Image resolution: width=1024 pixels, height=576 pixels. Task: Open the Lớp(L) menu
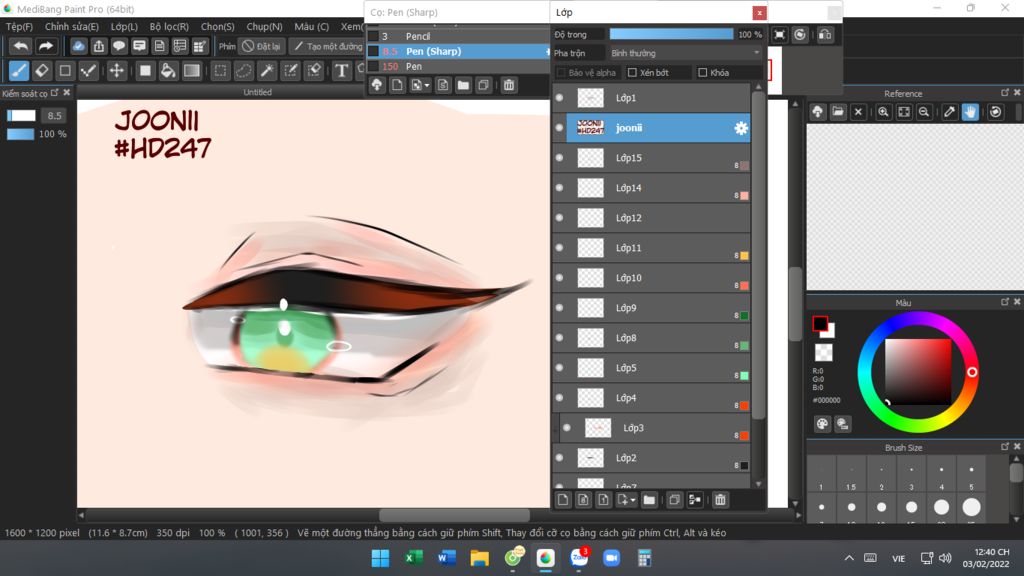pyautogui.click(x=124, y=27)
